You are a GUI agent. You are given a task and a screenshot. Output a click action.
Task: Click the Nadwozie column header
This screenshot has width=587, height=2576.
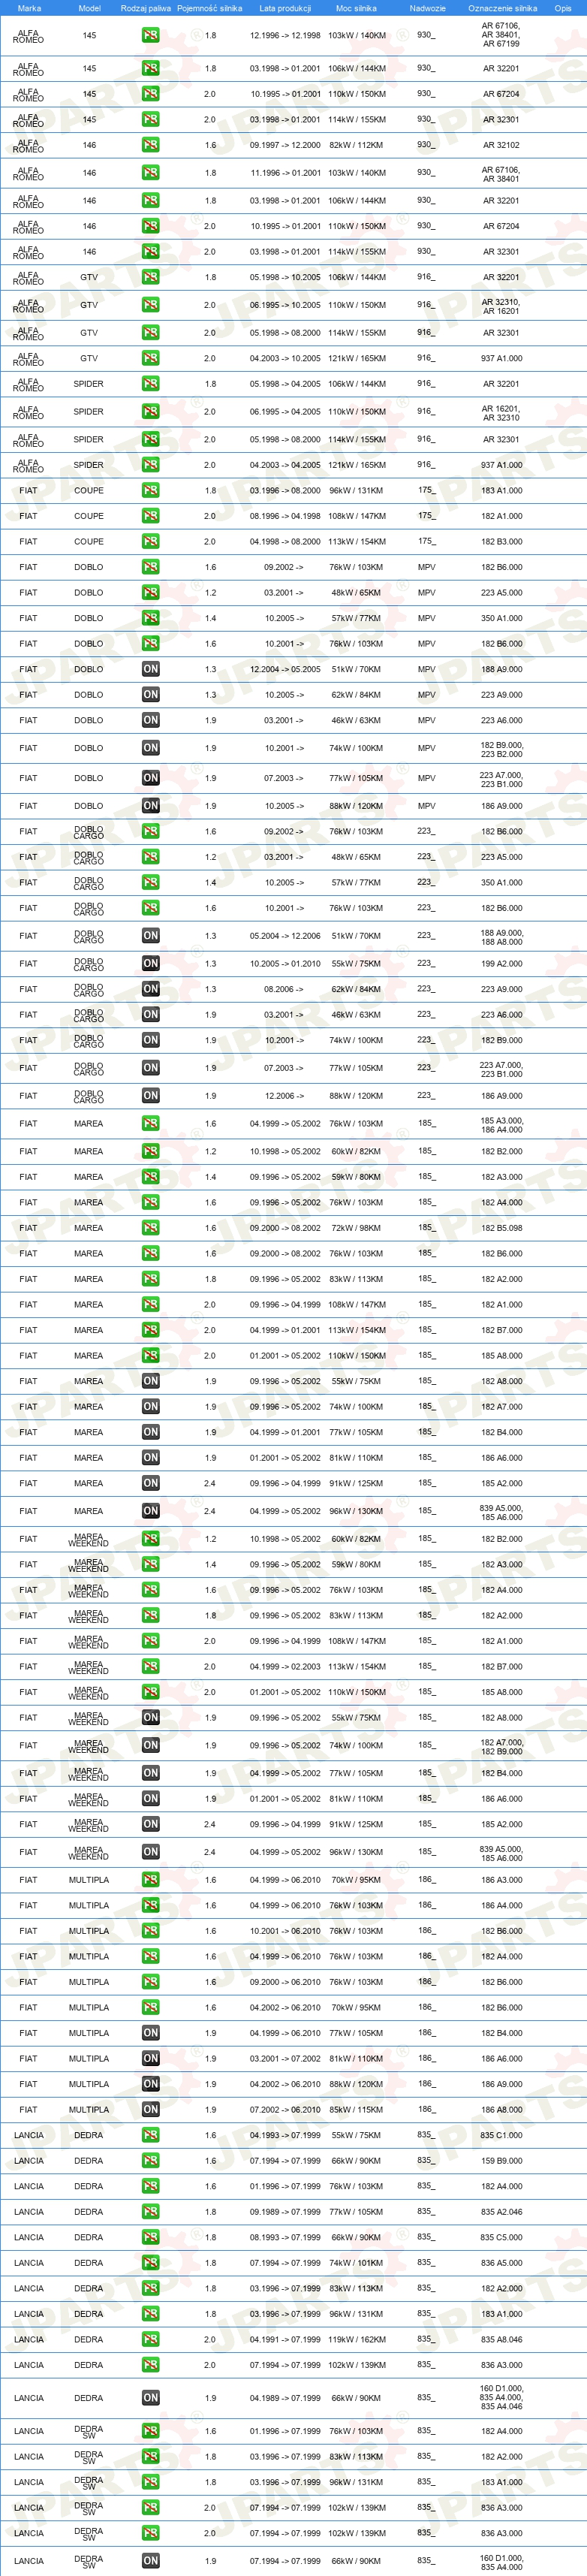428,8
